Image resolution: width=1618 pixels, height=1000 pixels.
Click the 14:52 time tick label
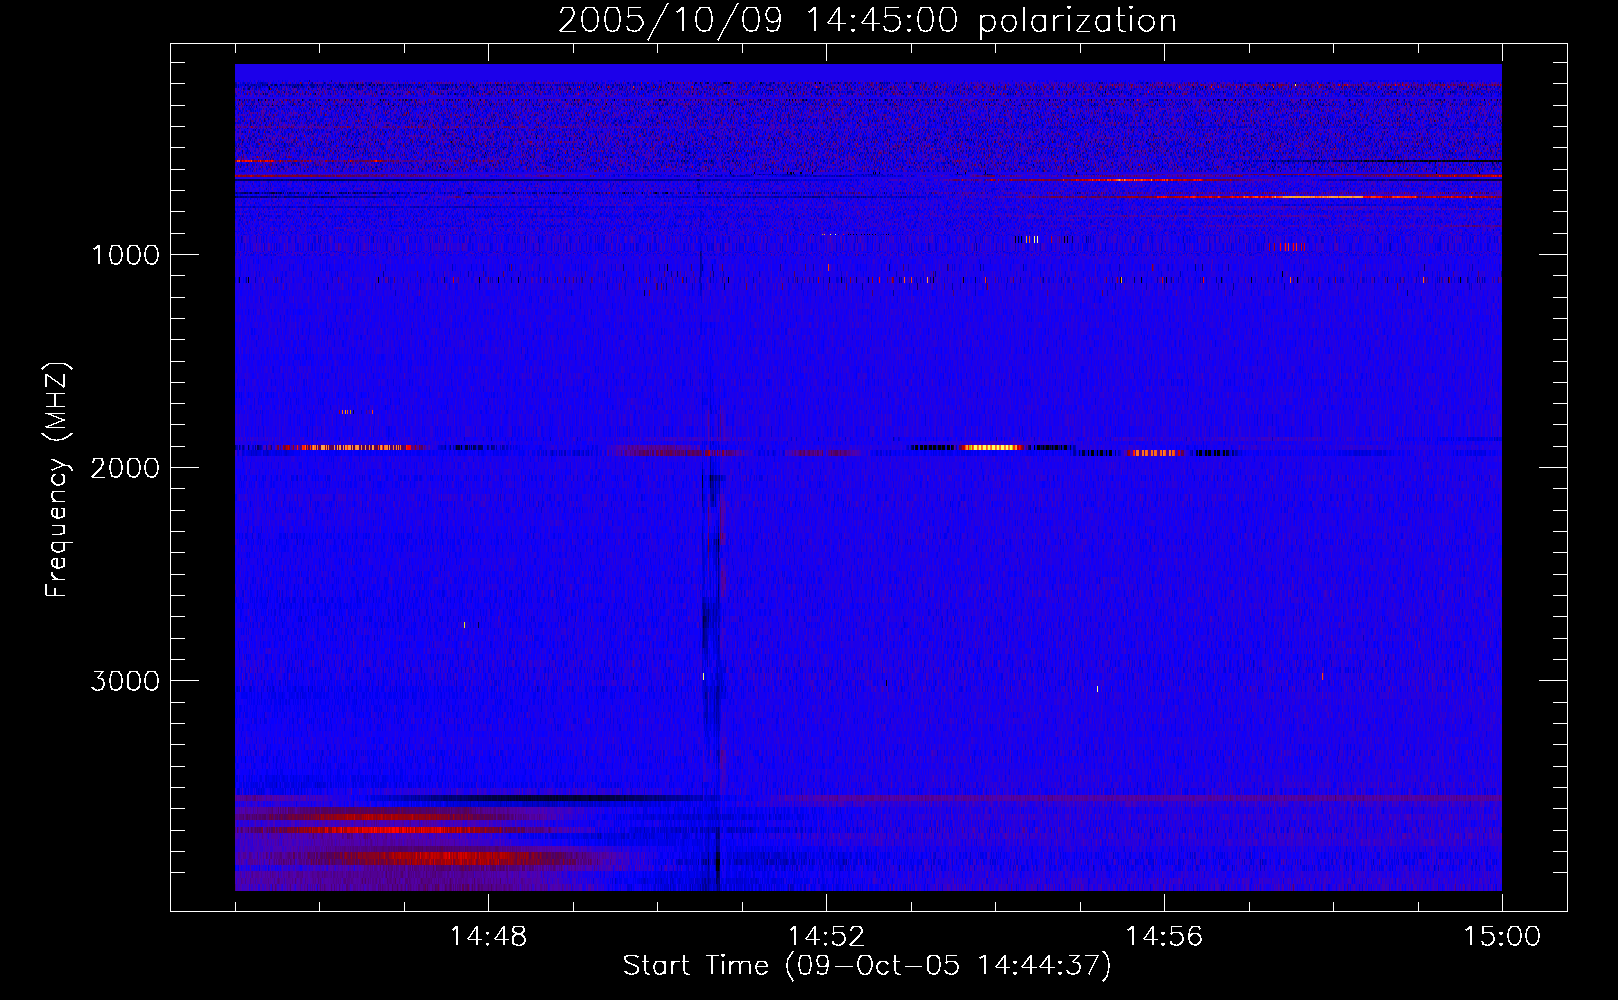(x=826, y=937)
